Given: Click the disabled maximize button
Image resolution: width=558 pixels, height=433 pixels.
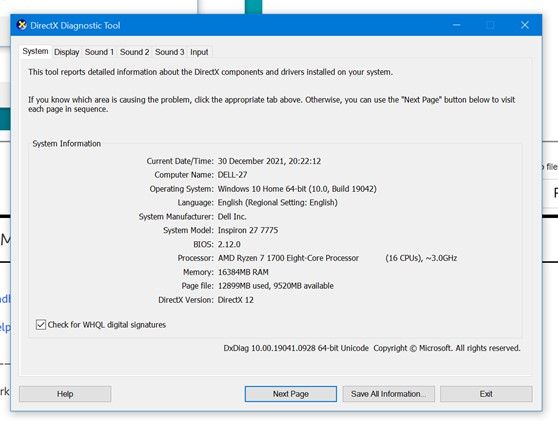Looking at the screenshot, I should [x=490, y=25].
